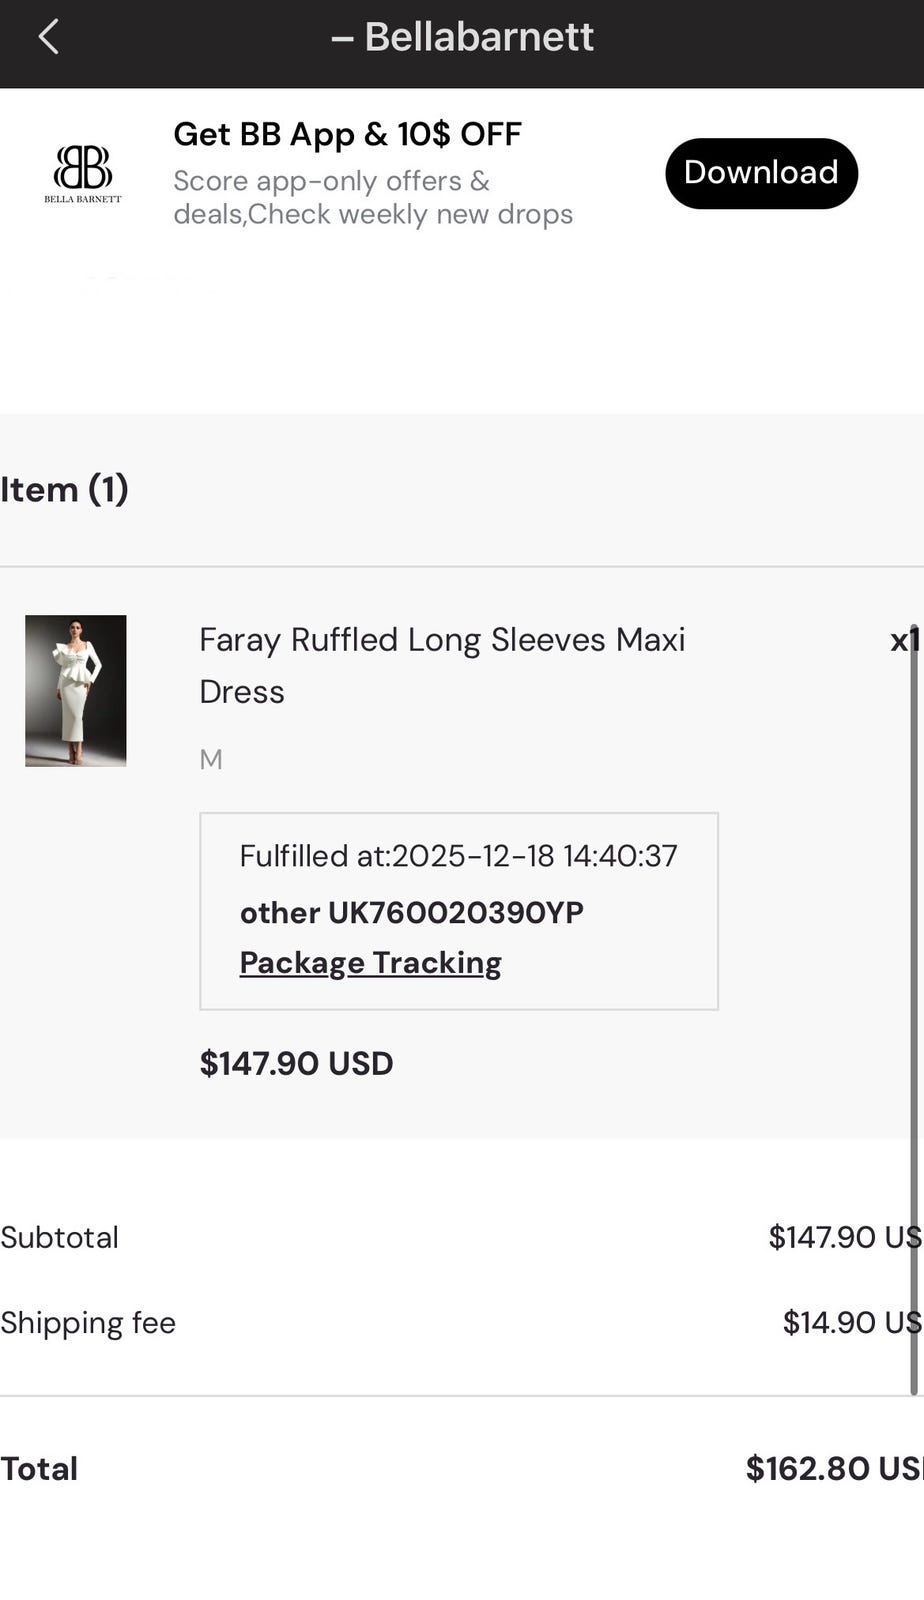Viewport: 924px width, 1600px height.
Task: Select the white dress product thumbnail
Action: click(x=76, y=691)
